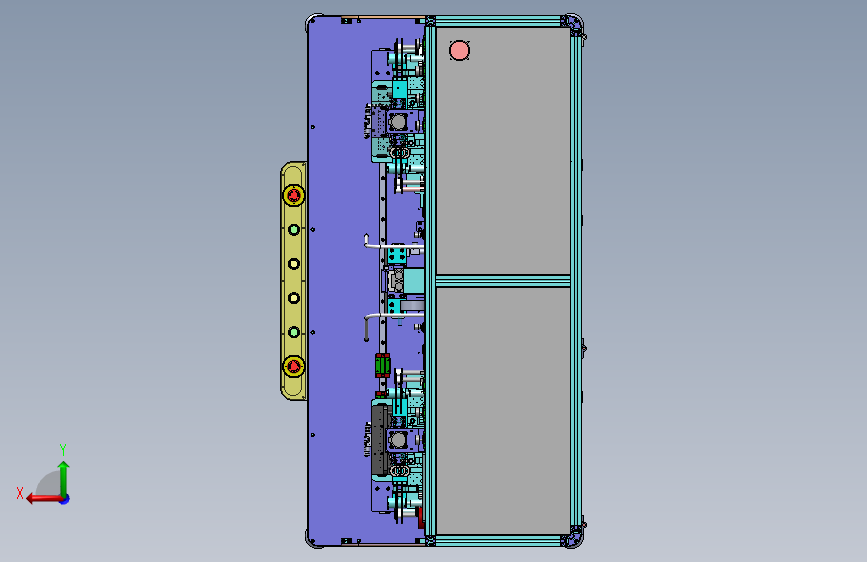Click the red X axis arrow of the triad
Image resolution: width=867 pixels, height=562 pixels.
point(44,499)
